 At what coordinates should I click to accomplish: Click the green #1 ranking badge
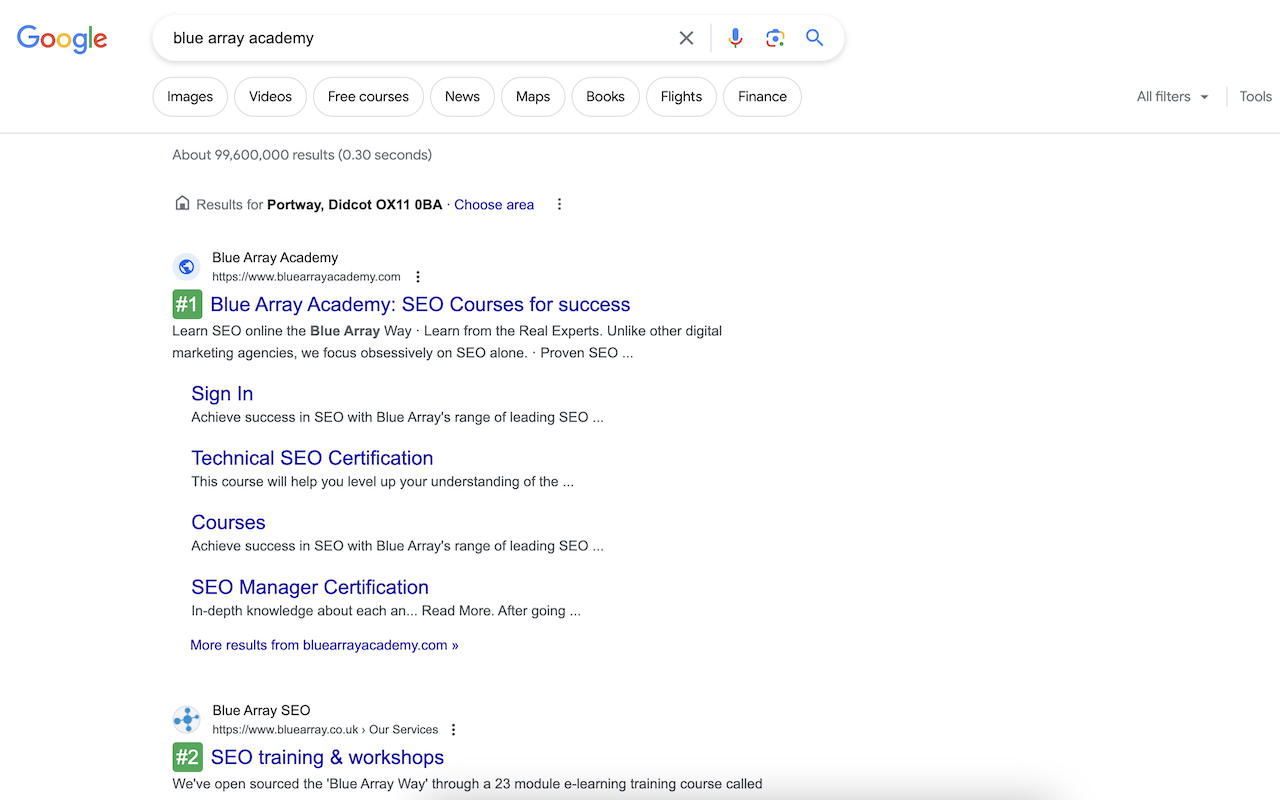click(x=187, y=304)
